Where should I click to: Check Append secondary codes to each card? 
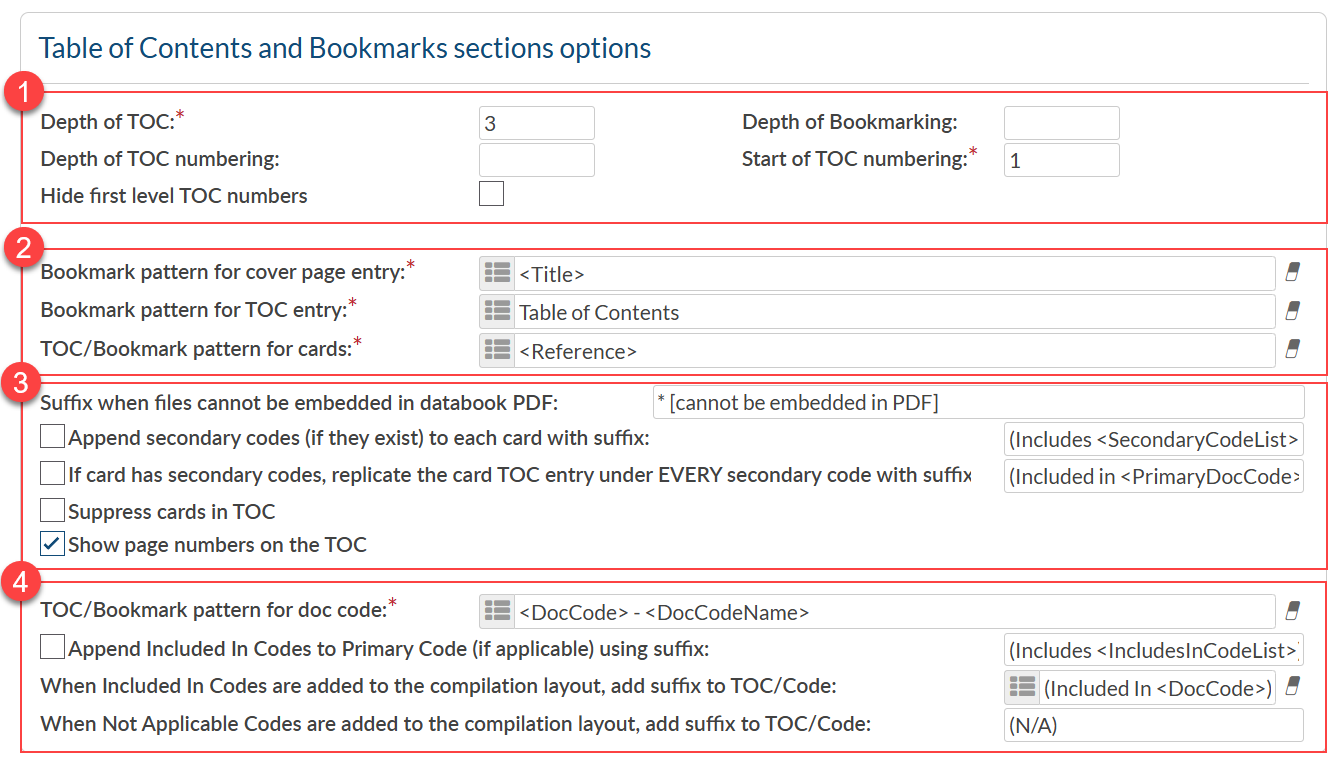(52, 437)
